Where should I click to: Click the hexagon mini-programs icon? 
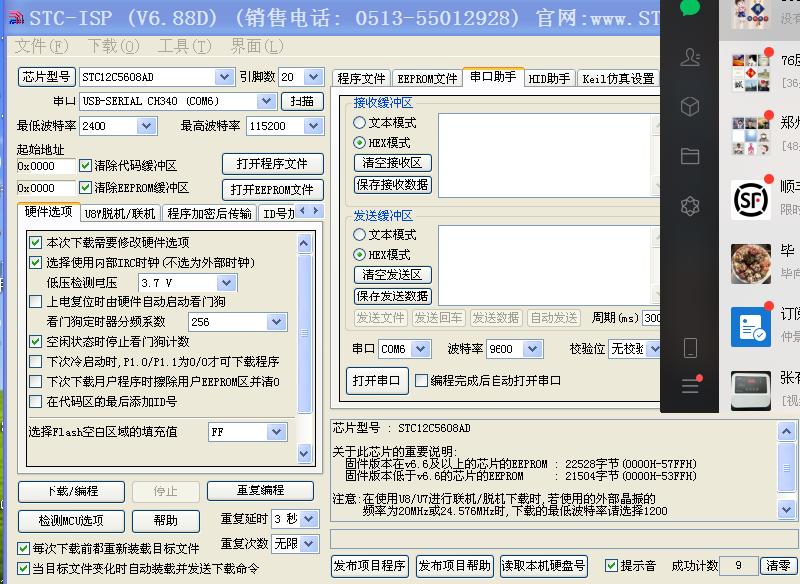689,206
